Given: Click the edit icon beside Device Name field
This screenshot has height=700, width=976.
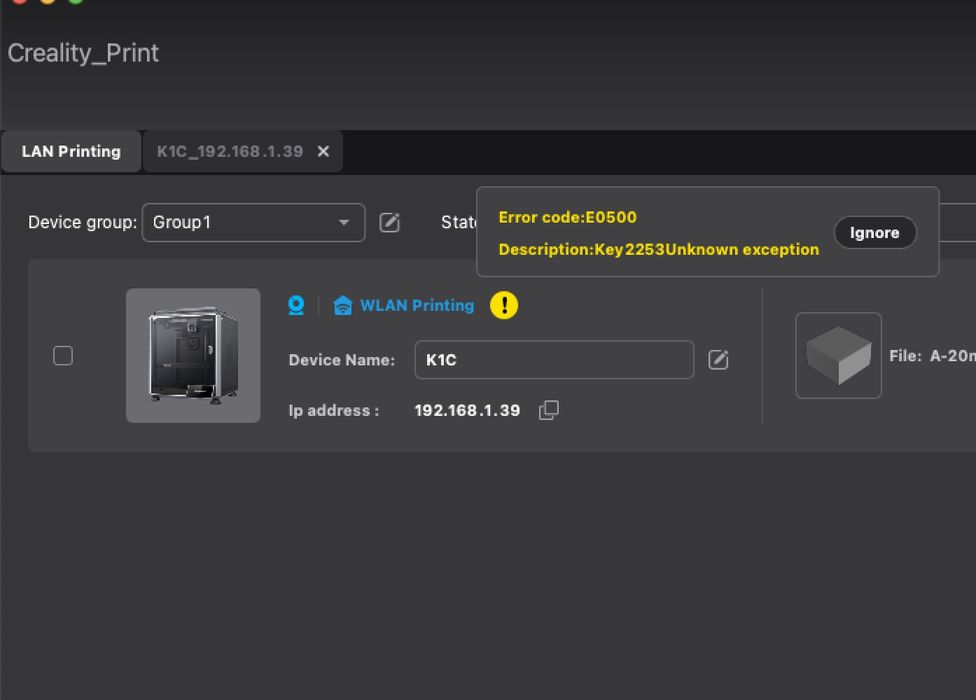Looking at the screenshot, I should click(718, 360).
